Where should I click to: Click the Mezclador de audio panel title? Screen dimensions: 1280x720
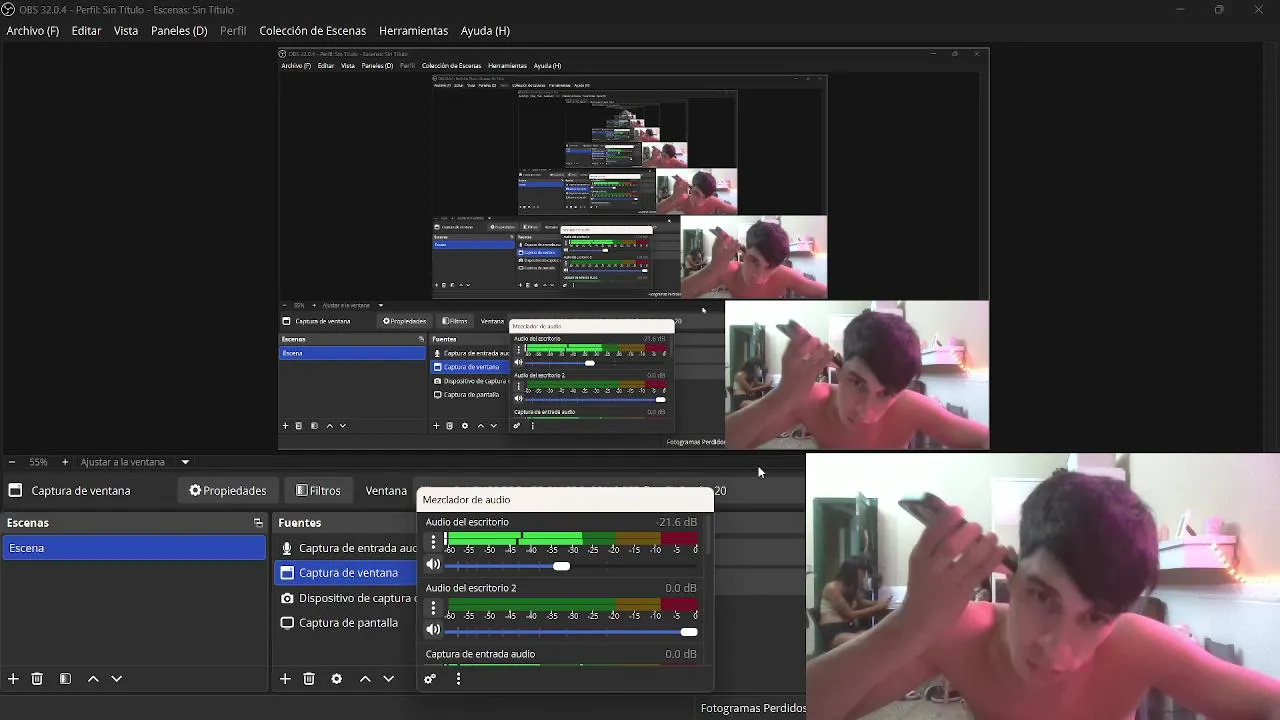pyautogui.click(x=466, y=499)
